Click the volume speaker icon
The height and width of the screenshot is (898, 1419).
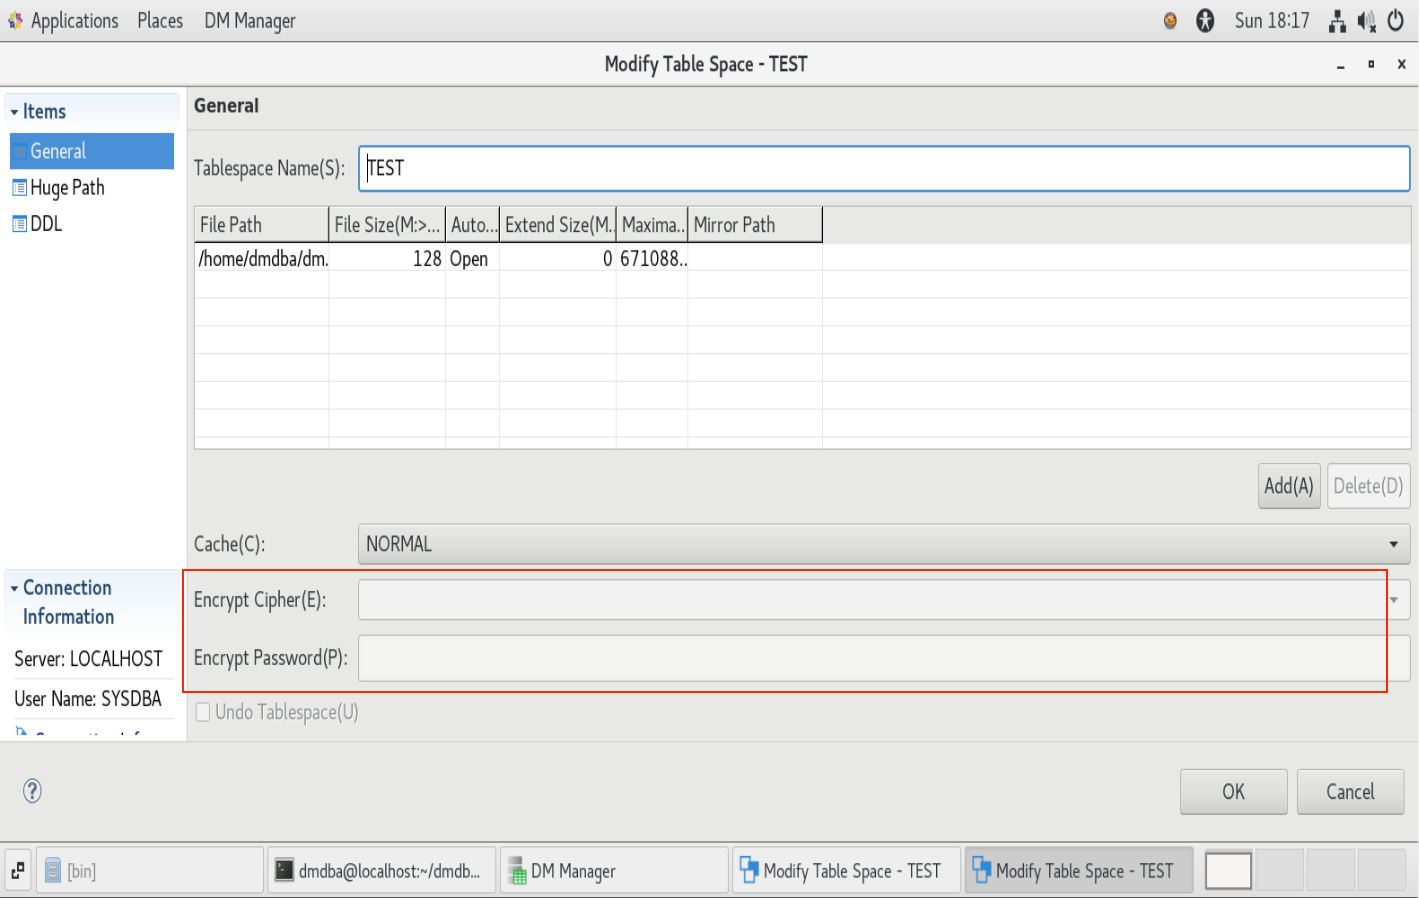pos(1366,21)
